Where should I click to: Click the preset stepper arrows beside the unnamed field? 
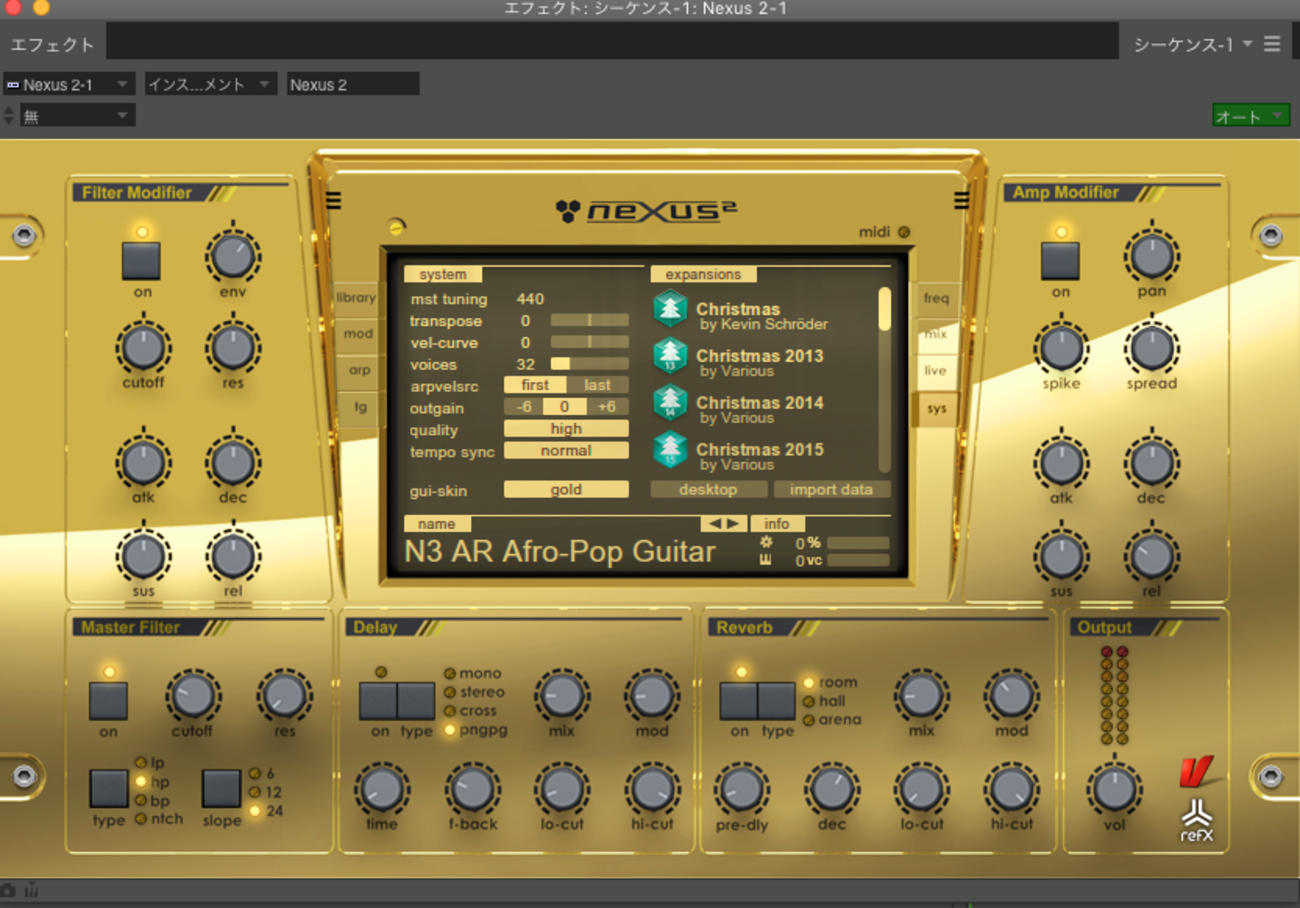[x=9, y=116]
